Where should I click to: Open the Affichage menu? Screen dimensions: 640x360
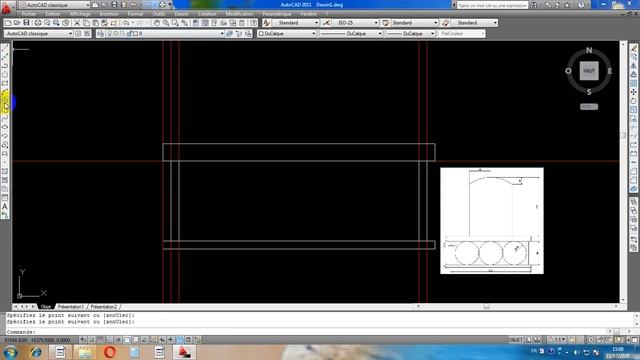[x=80, y=14]
